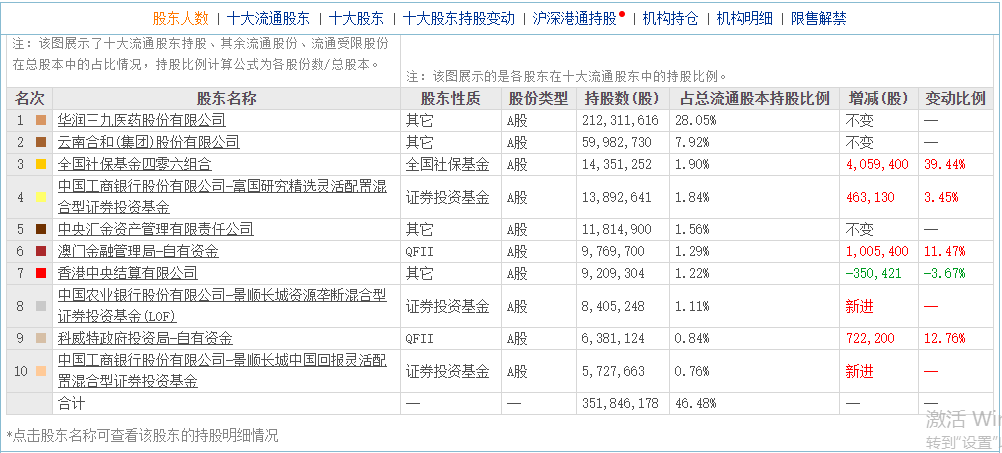Open 澳门金融管理局-自有资金 link
The width and height of the screenshot is (1002, 453).
coord(138,251)
